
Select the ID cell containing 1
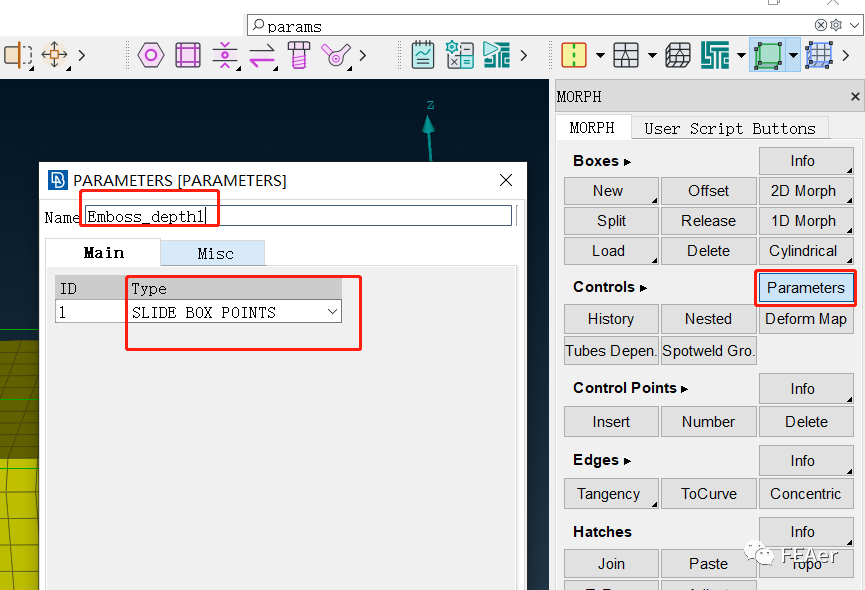tap(90, 312)
